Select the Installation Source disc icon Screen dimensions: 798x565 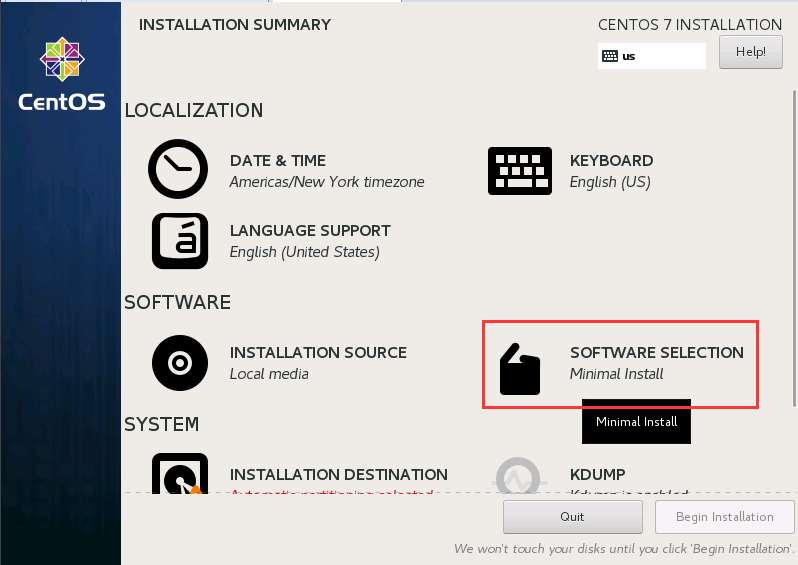(x=180, y=363)
